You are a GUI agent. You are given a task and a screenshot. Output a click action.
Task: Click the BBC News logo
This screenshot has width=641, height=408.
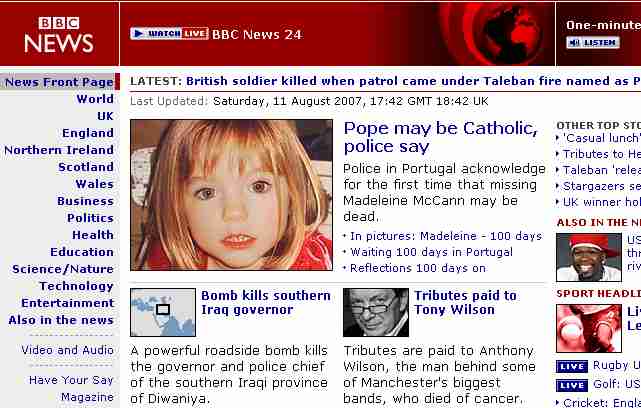(x=59, y=35)
